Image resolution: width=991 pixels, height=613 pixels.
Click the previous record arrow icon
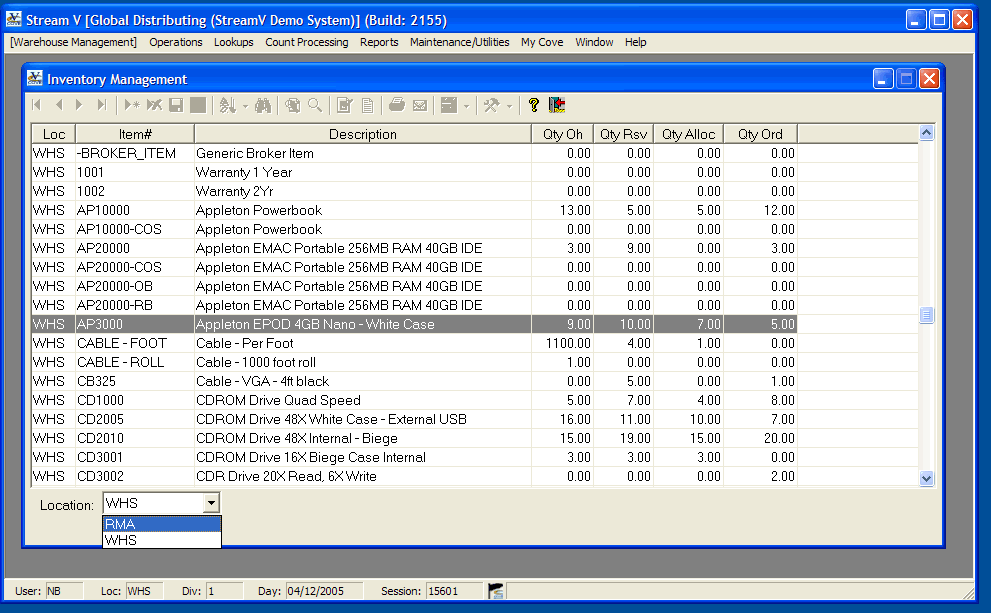(x=59, y=105)
